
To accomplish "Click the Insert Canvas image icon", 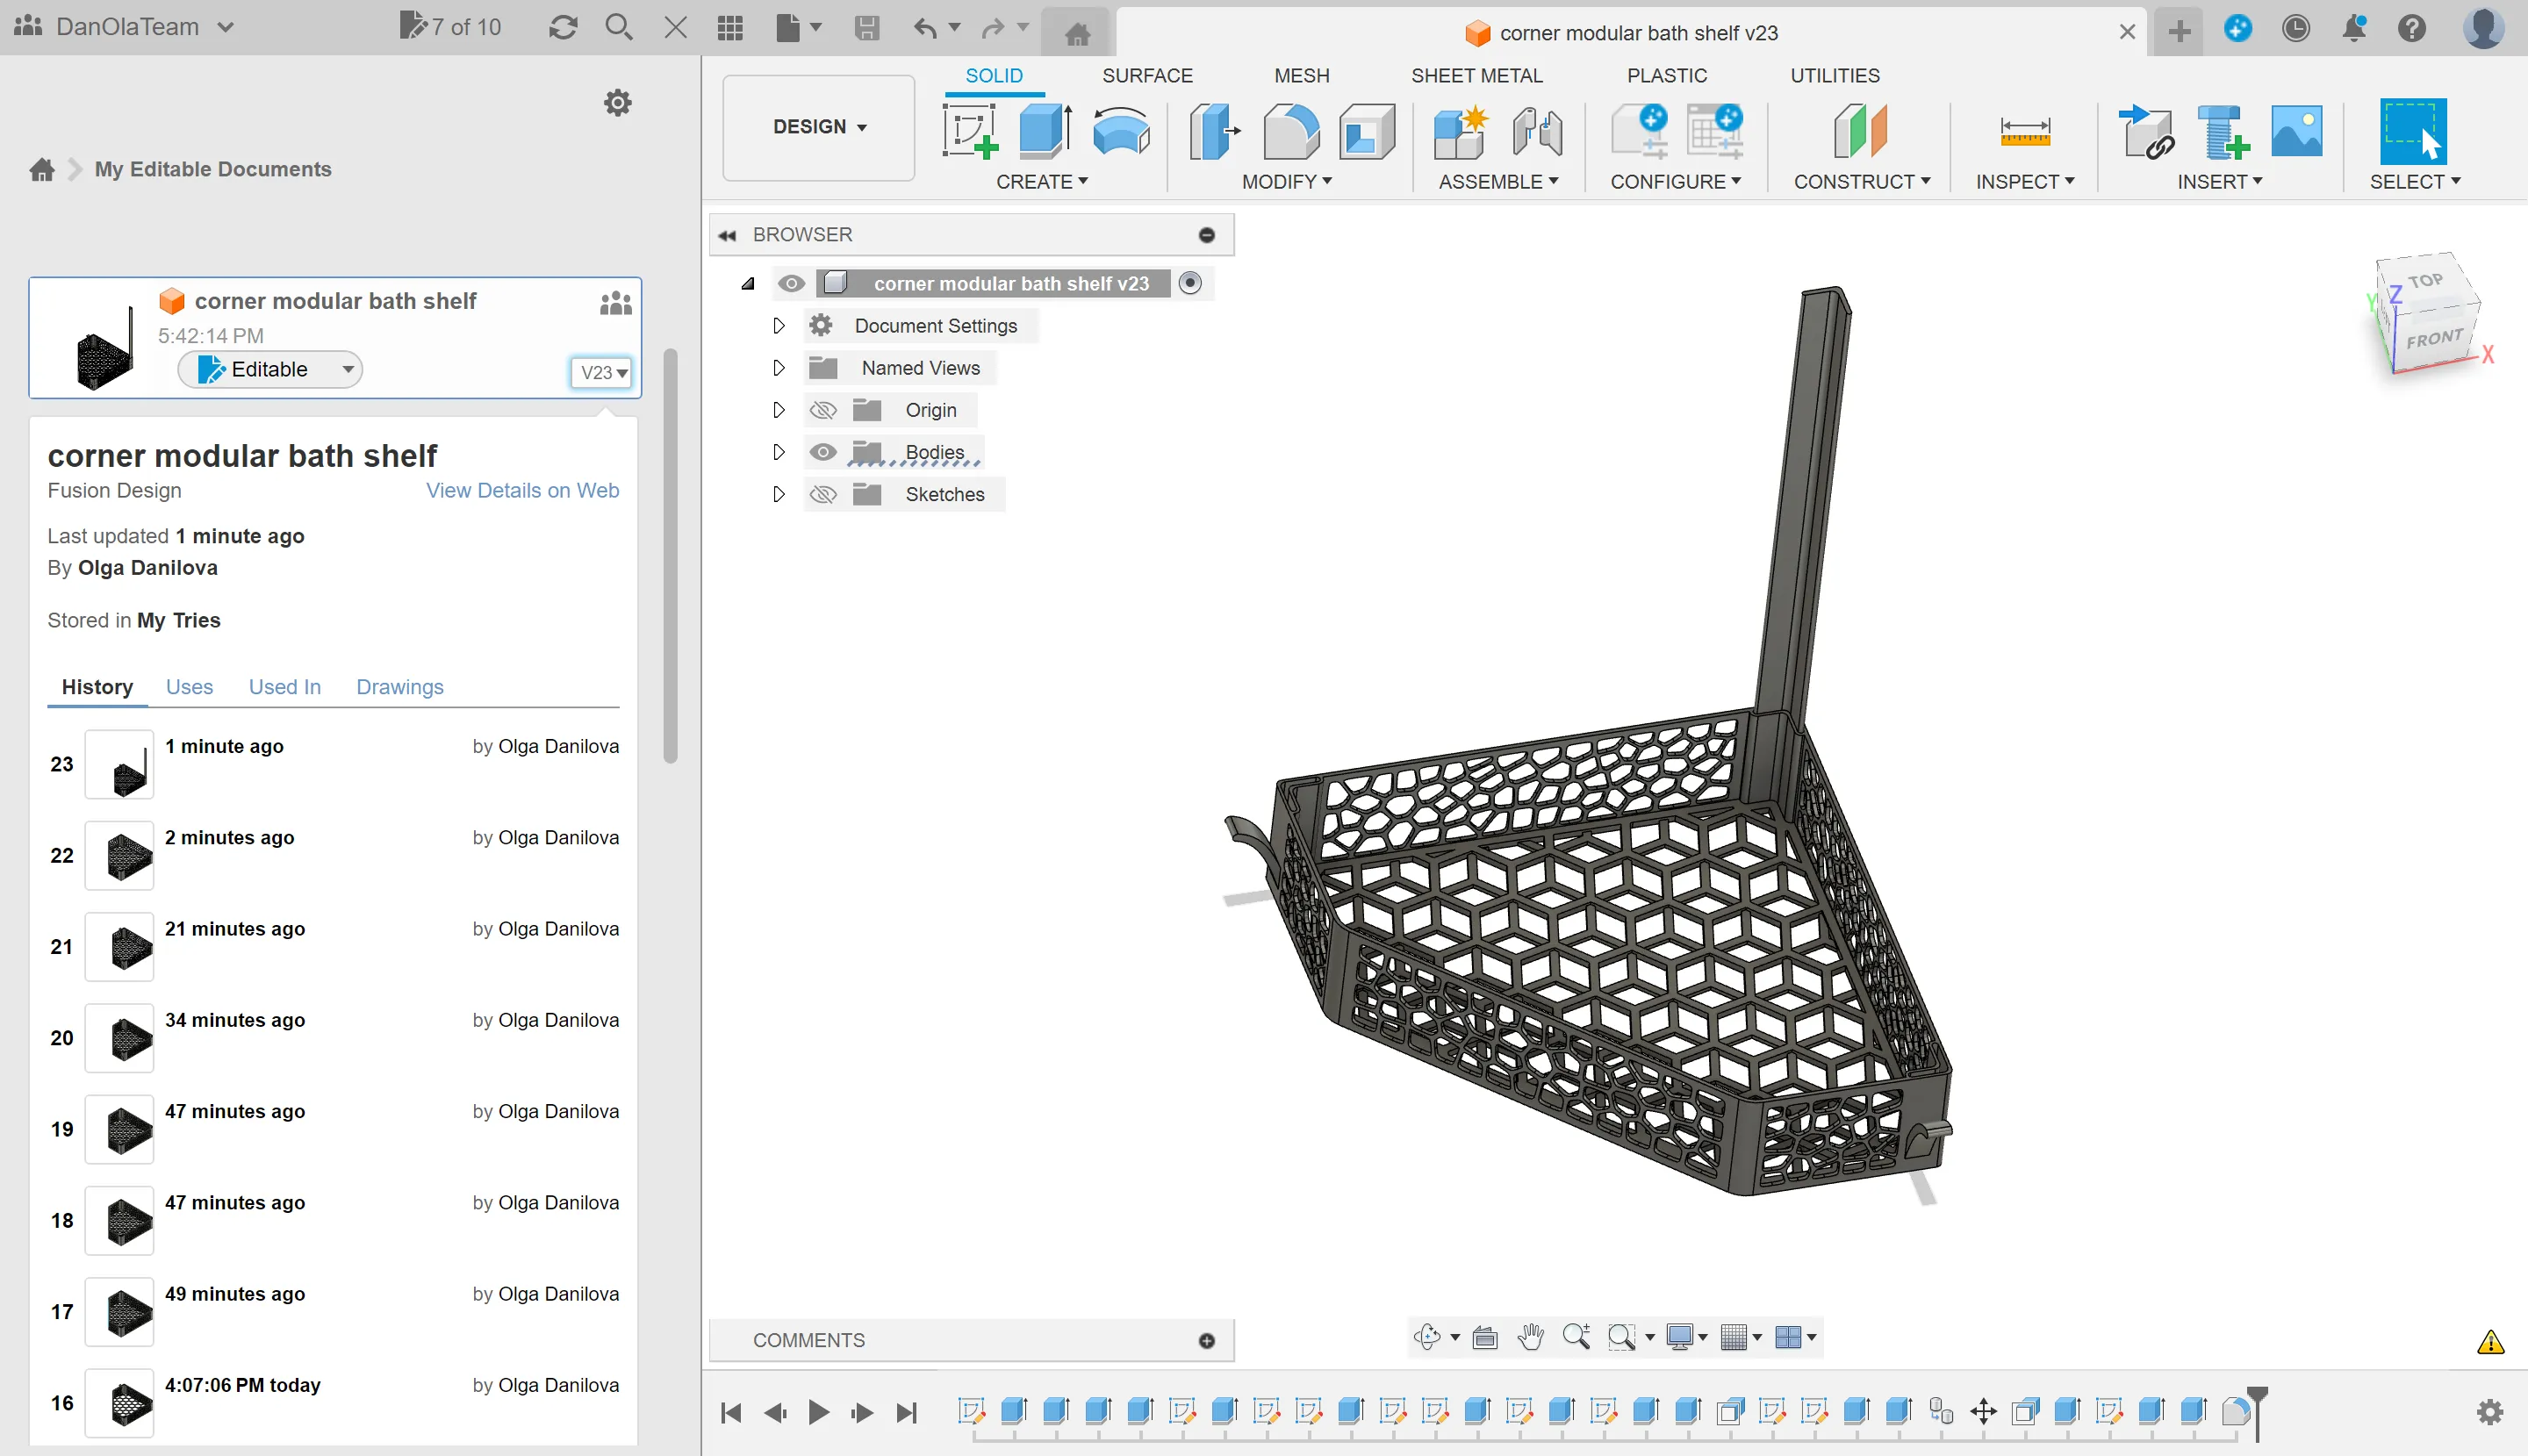I will coord(2296,131).
